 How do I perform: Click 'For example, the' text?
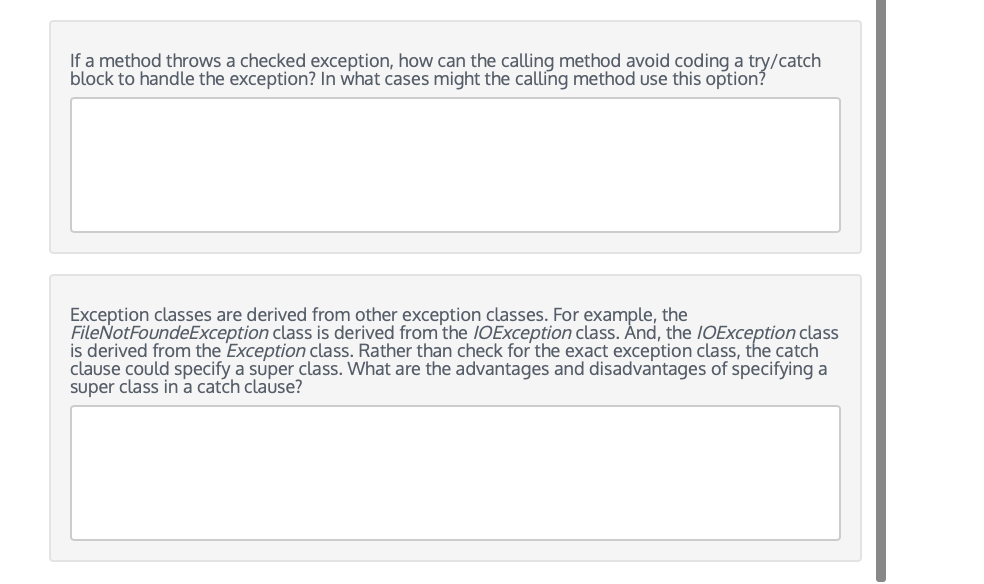click(x=620, y=314)
